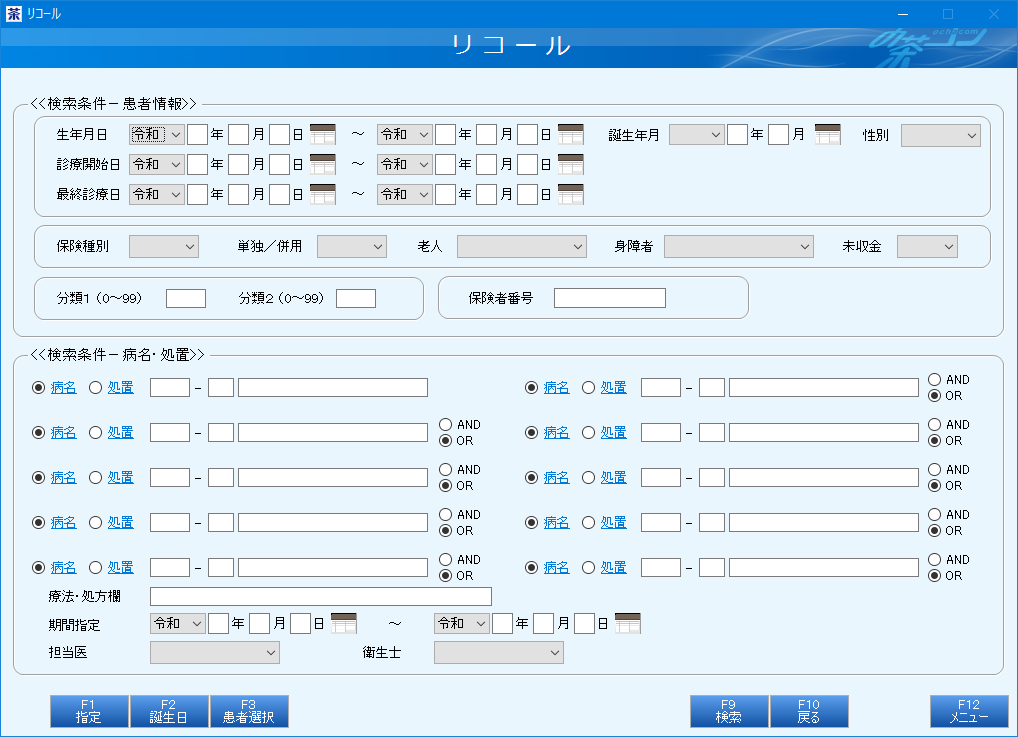Focus the 保険者番号 input field
1018x737 pixels.
click(610, 298)
